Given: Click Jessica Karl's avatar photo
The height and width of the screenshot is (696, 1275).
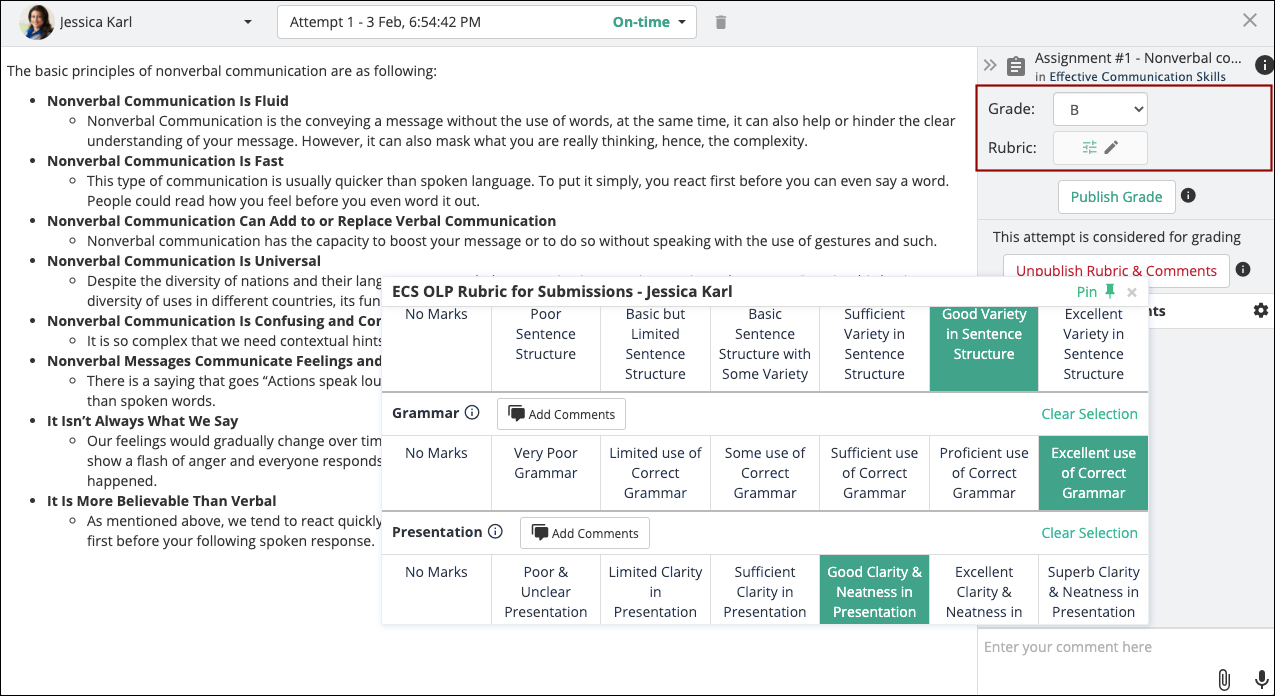Looking at the screenshot, I should 36,22.
